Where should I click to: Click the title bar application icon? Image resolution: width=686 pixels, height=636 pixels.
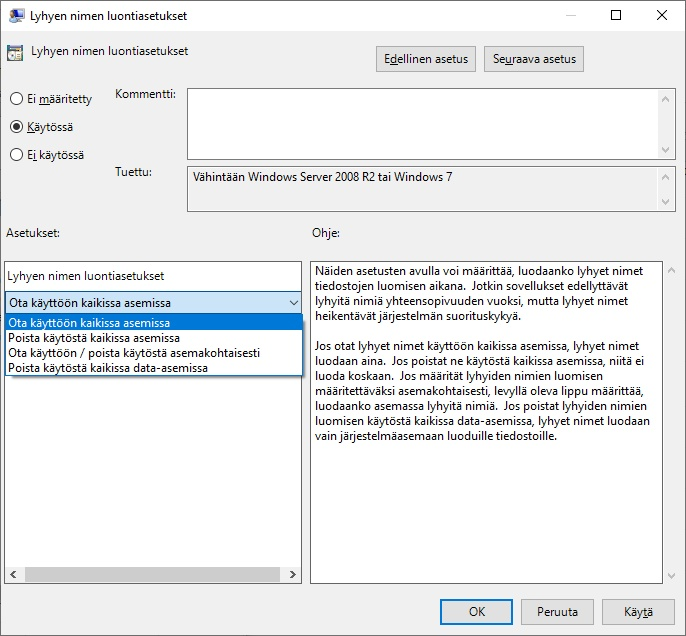pyautogui.click(x=17, y=16)
